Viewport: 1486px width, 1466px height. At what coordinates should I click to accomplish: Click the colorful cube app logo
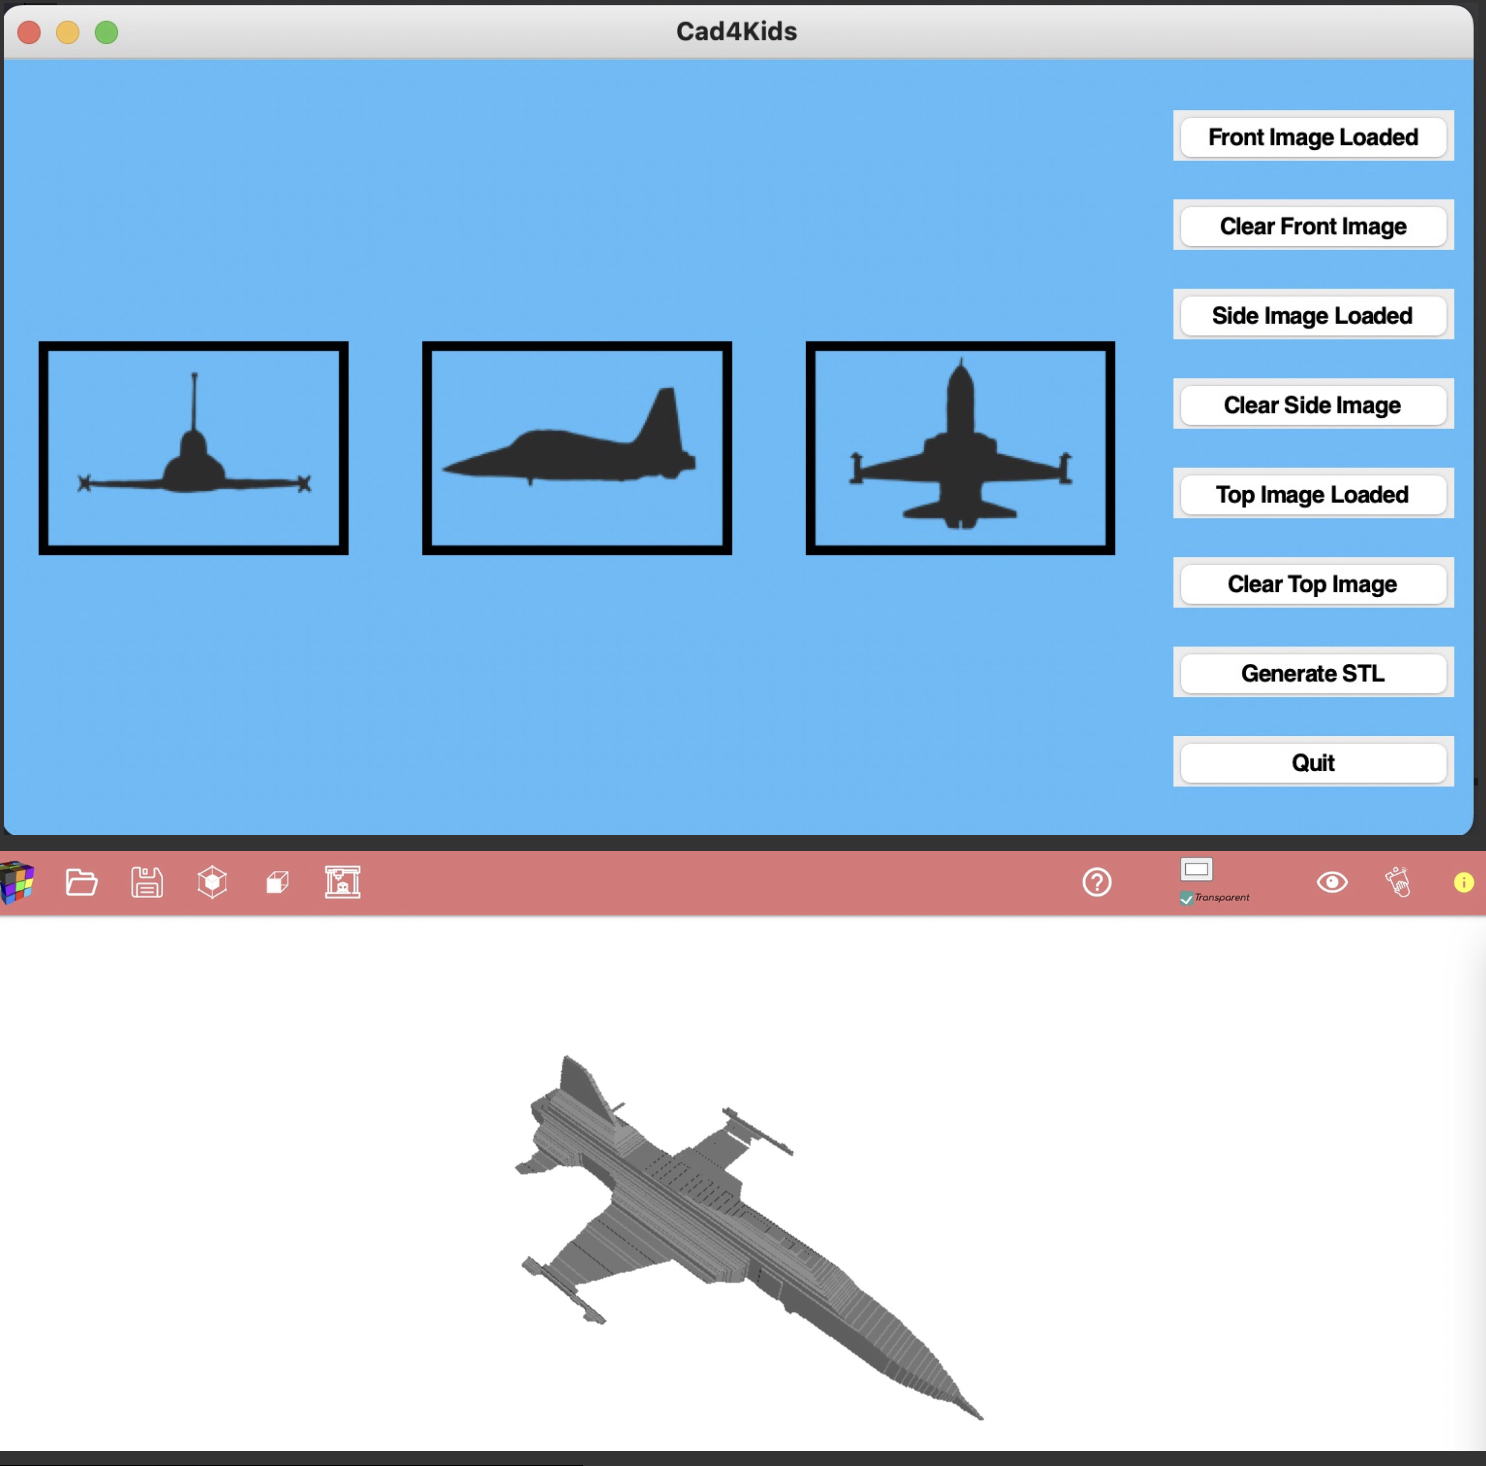coord(17,882)
